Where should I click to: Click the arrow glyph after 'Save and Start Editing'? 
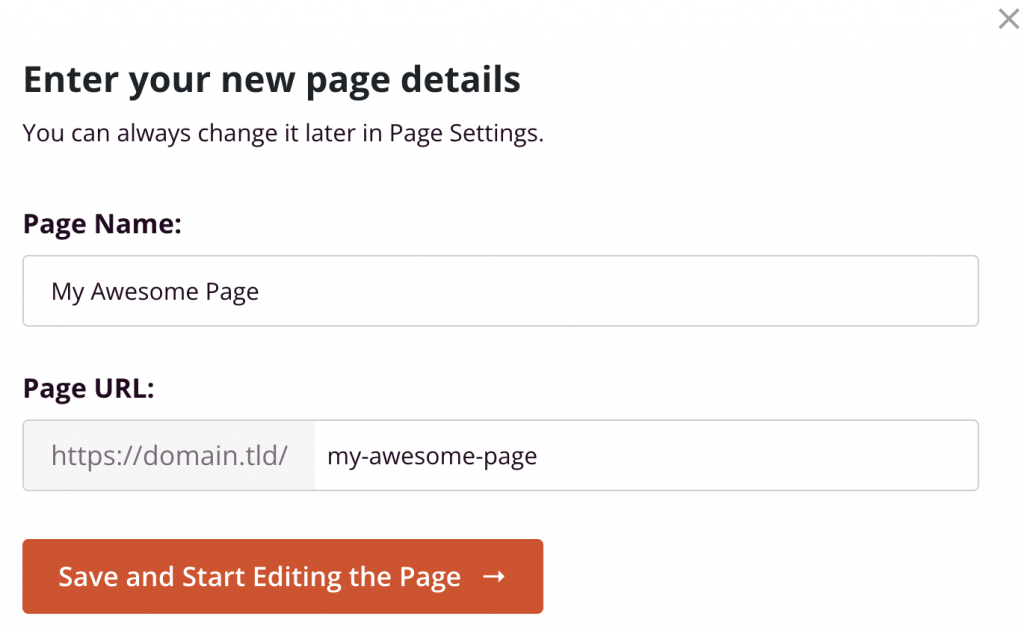pyautogui.click(x=492, y=576)
